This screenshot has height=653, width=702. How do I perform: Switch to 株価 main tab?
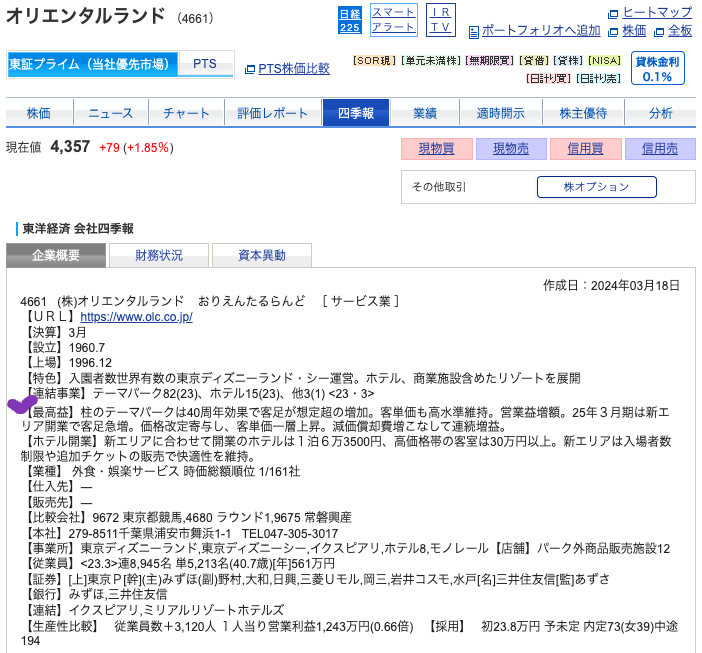click(39, 113)
